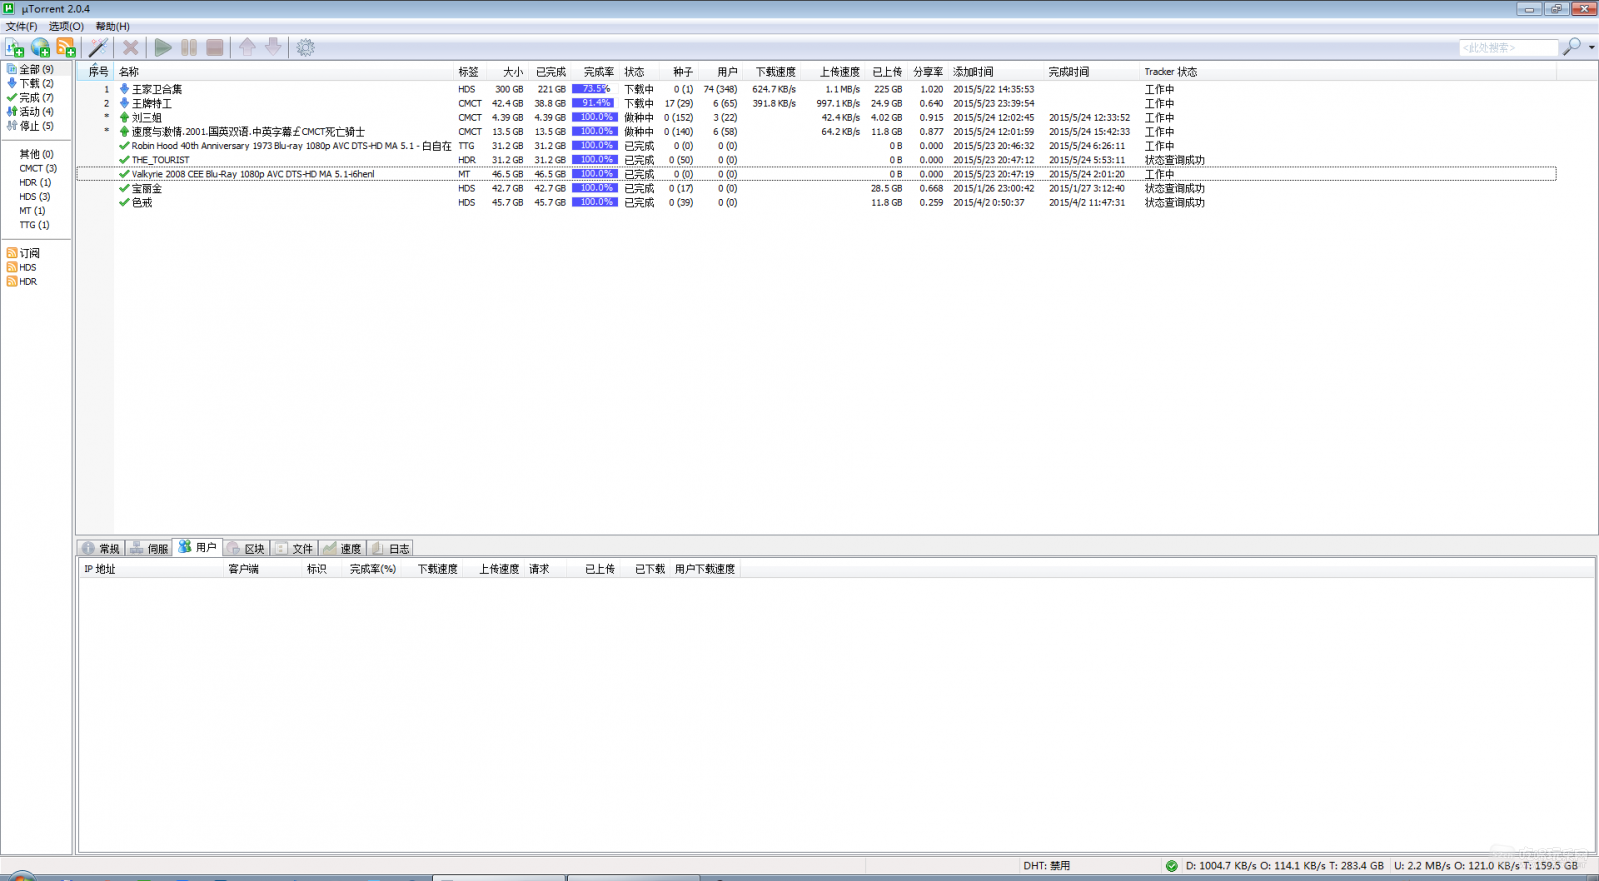Sort by 大小 column header

click(x=507, y=71)
